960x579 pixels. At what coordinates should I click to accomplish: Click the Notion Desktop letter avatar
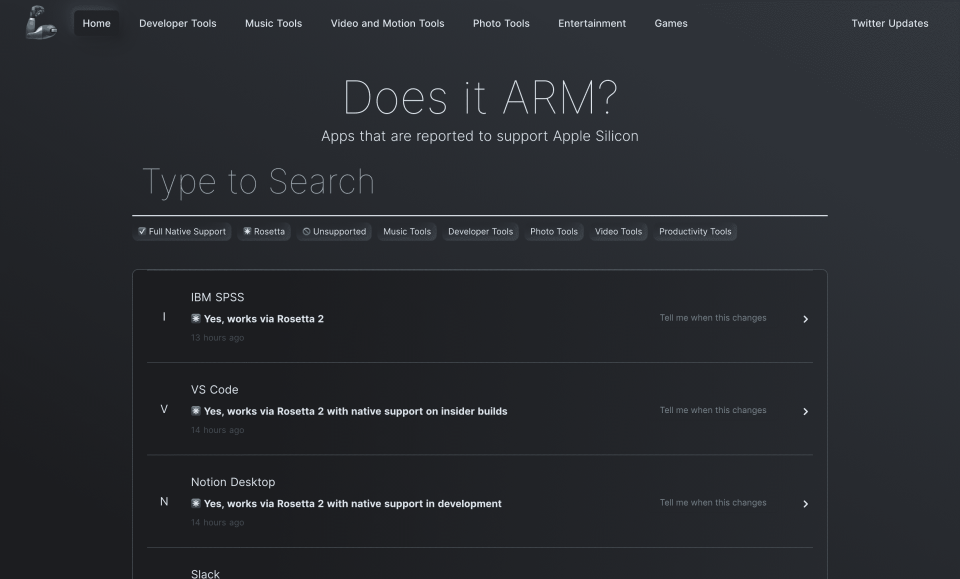164,502
